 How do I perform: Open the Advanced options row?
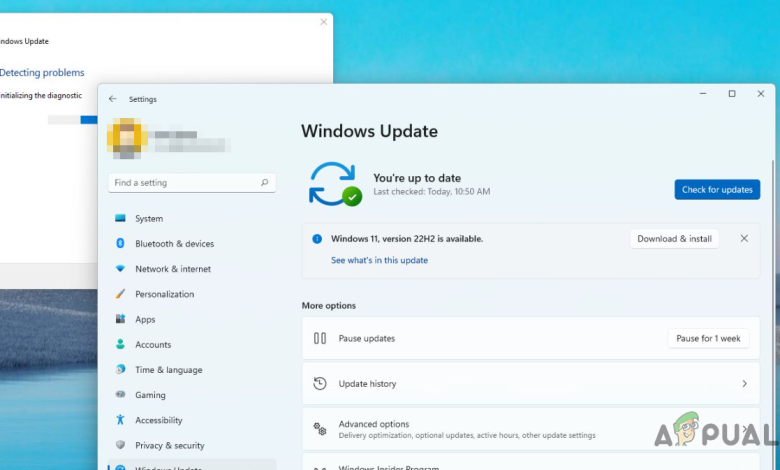coord(531,429)
